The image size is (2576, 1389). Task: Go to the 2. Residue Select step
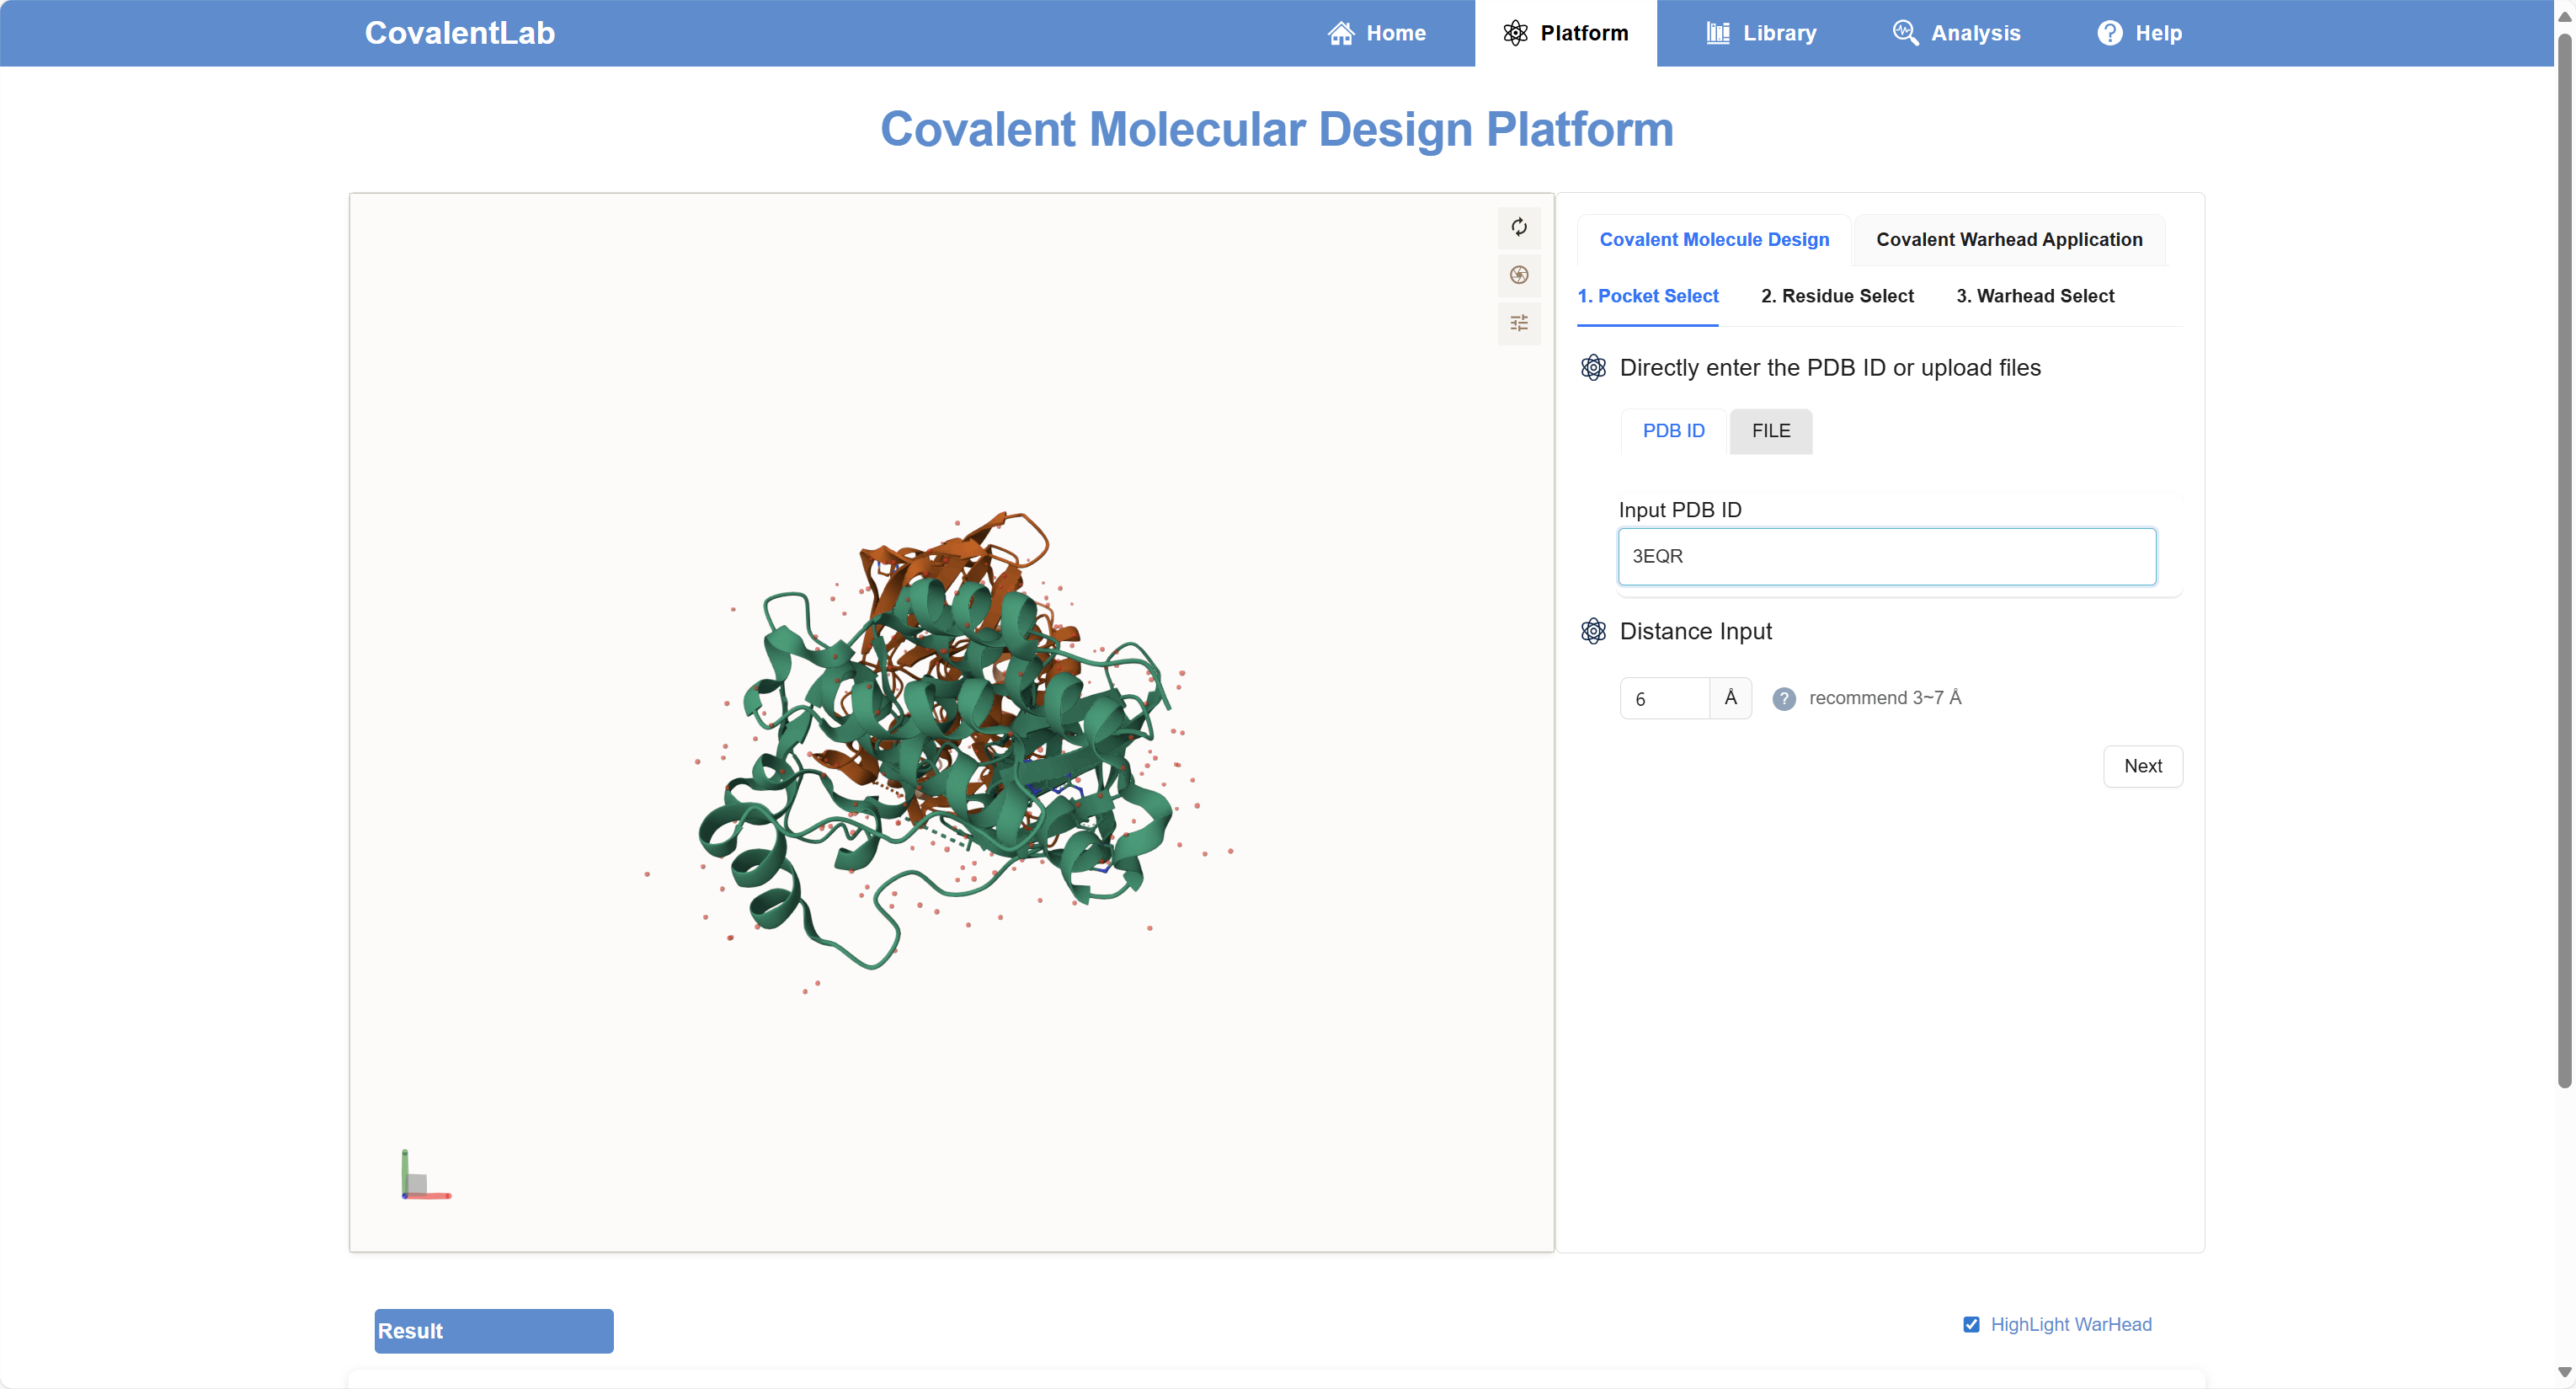coord(1836,296)
